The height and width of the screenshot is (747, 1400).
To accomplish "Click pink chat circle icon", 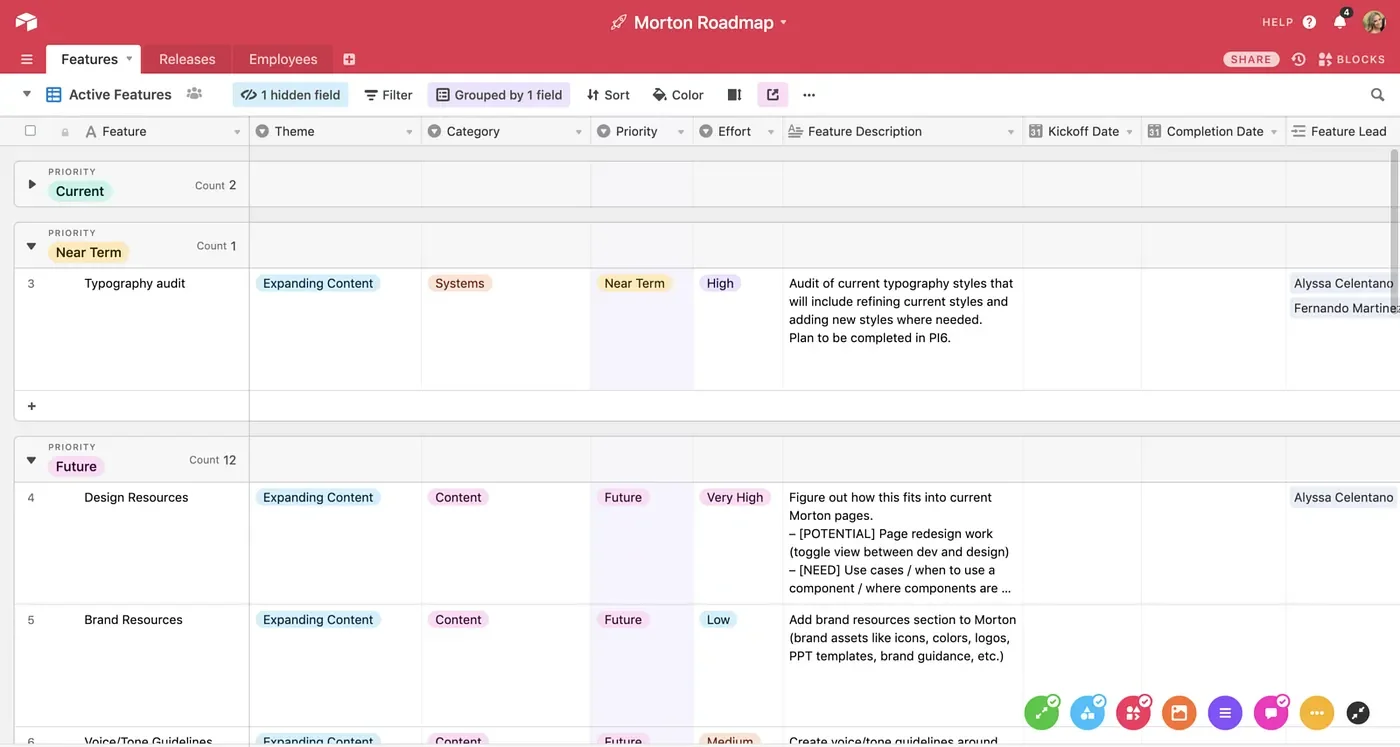I will click(x=1271, y=713).
